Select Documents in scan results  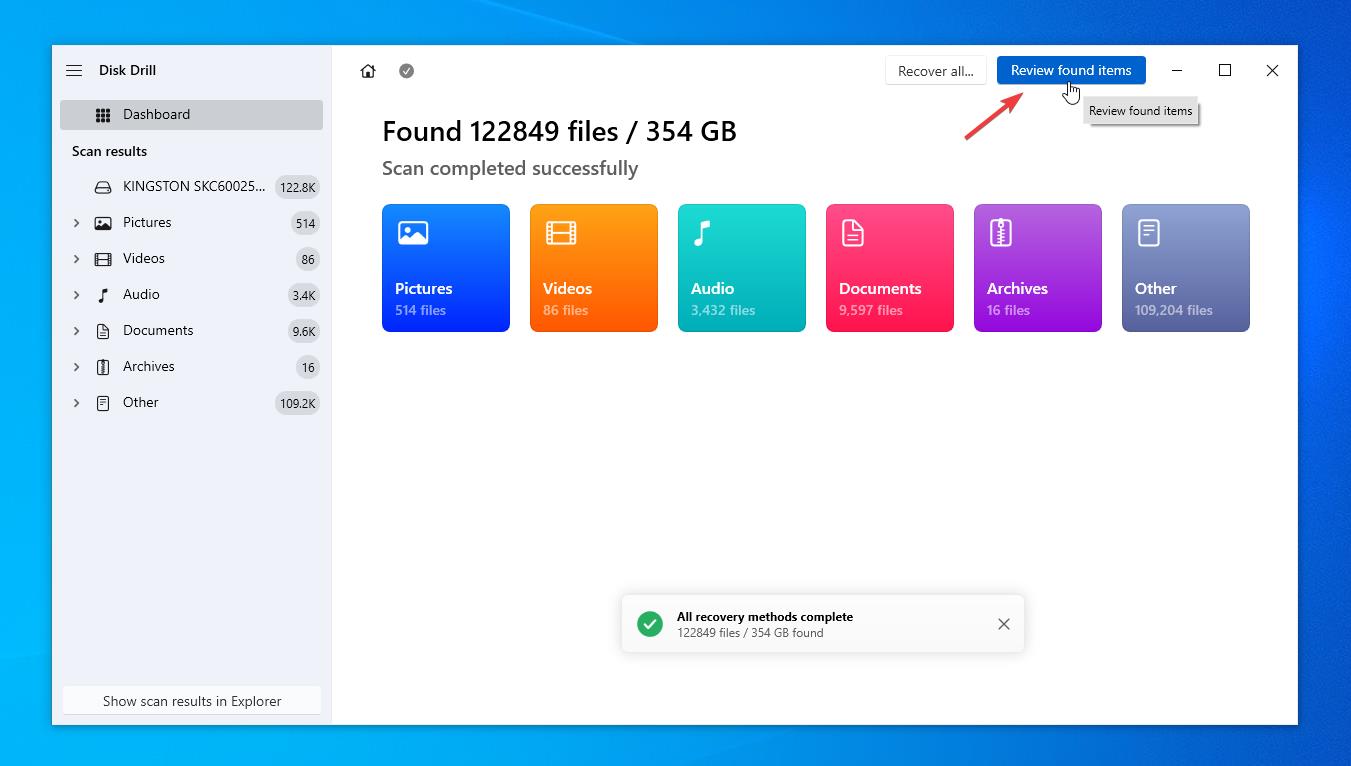click(191, 331)
